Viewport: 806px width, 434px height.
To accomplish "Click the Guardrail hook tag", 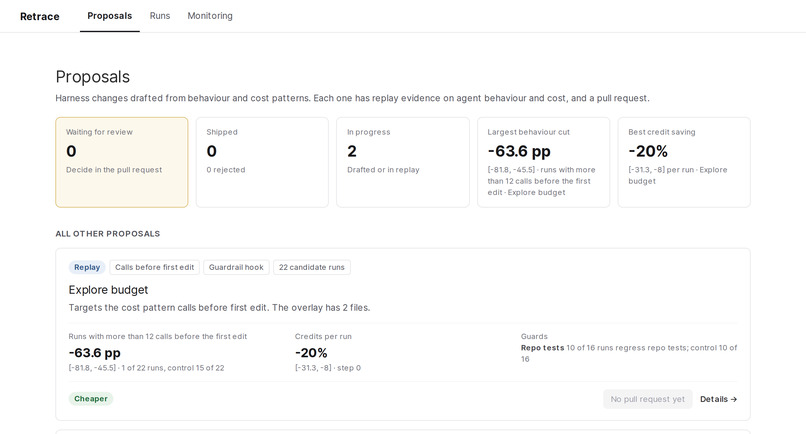I will point(236,267).
